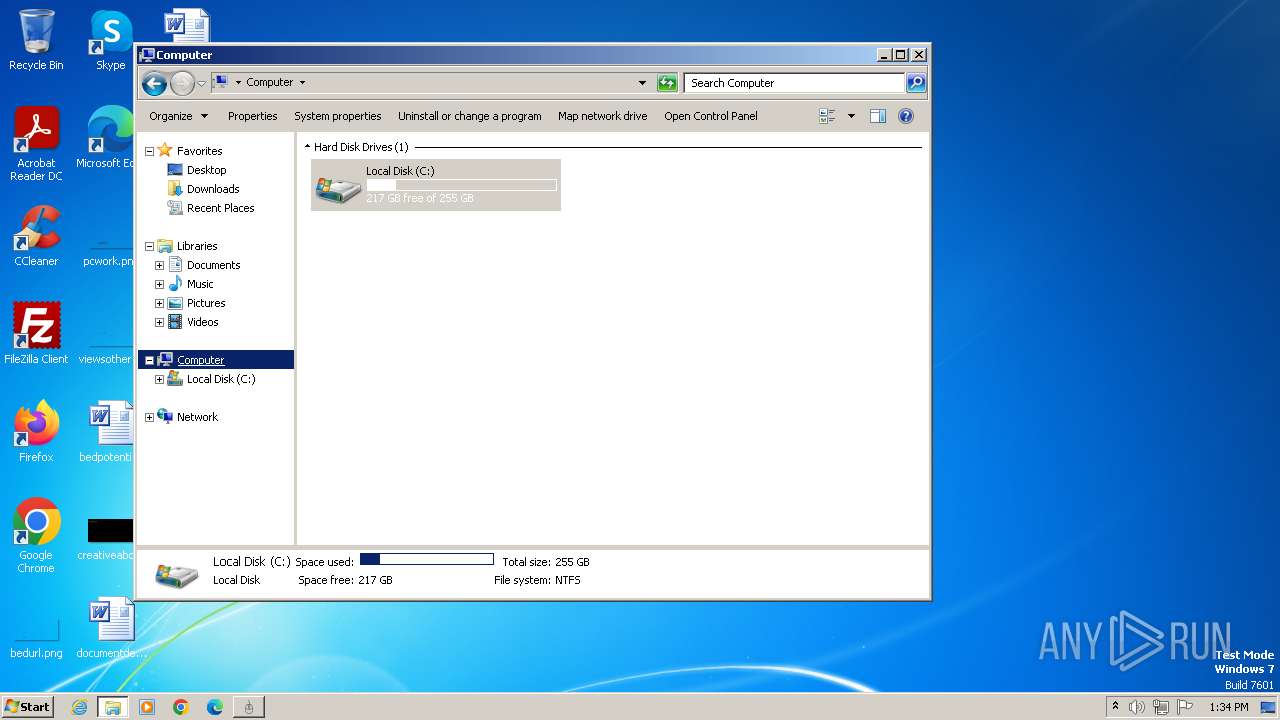Click the search magnifier icon
The image size is (1280, 720).
tap(915, 83)
